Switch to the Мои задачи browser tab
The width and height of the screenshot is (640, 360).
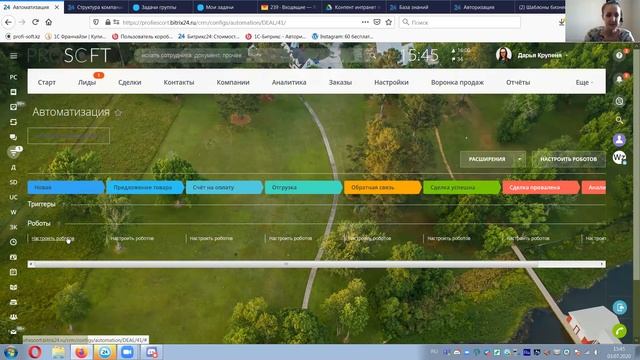224,7
